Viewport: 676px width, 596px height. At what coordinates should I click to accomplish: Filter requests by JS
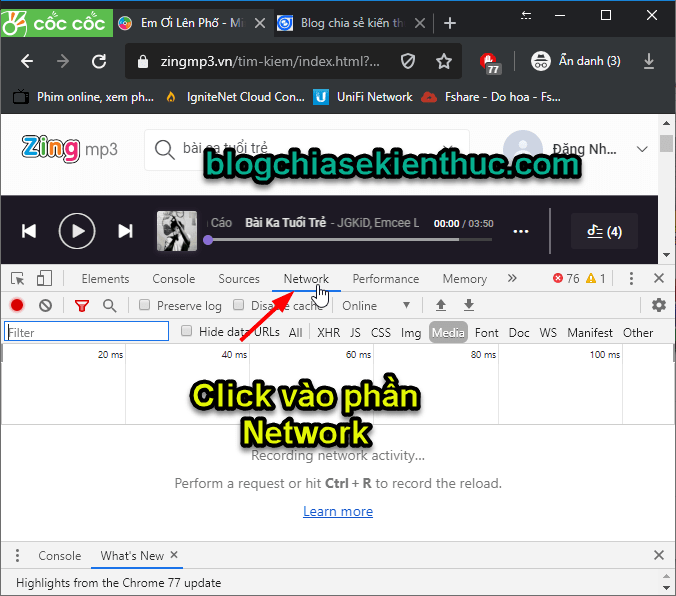[355, 333]
